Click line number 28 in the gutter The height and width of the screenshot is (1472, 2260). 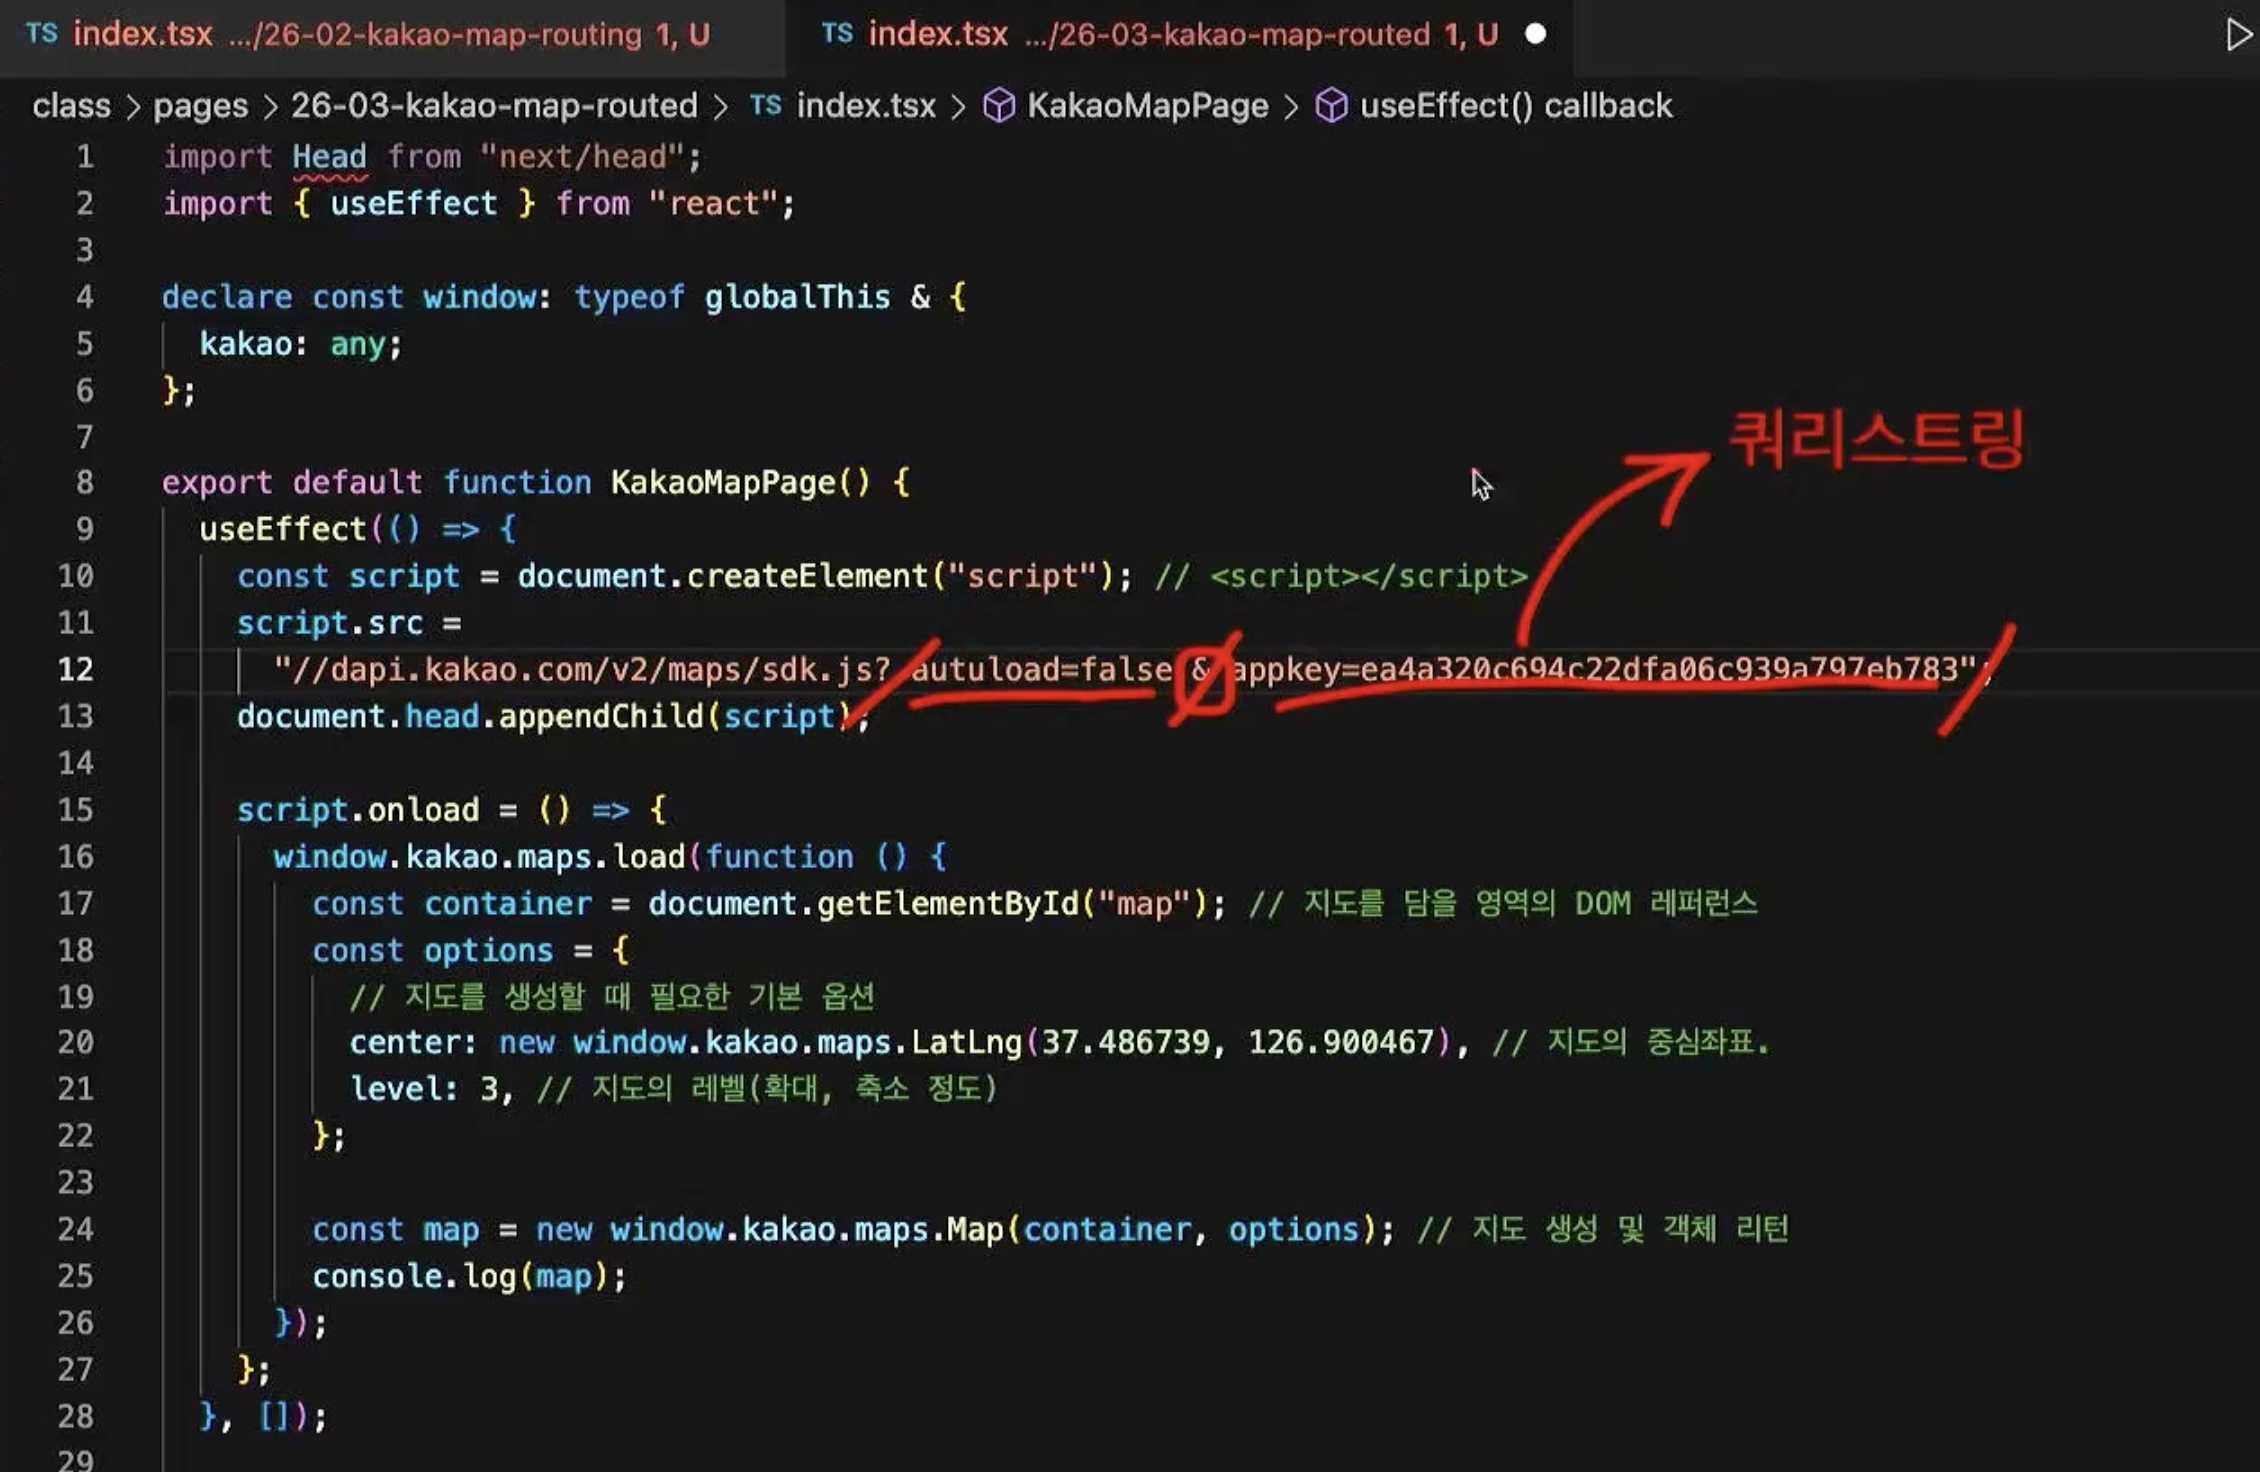point(76,1415)
